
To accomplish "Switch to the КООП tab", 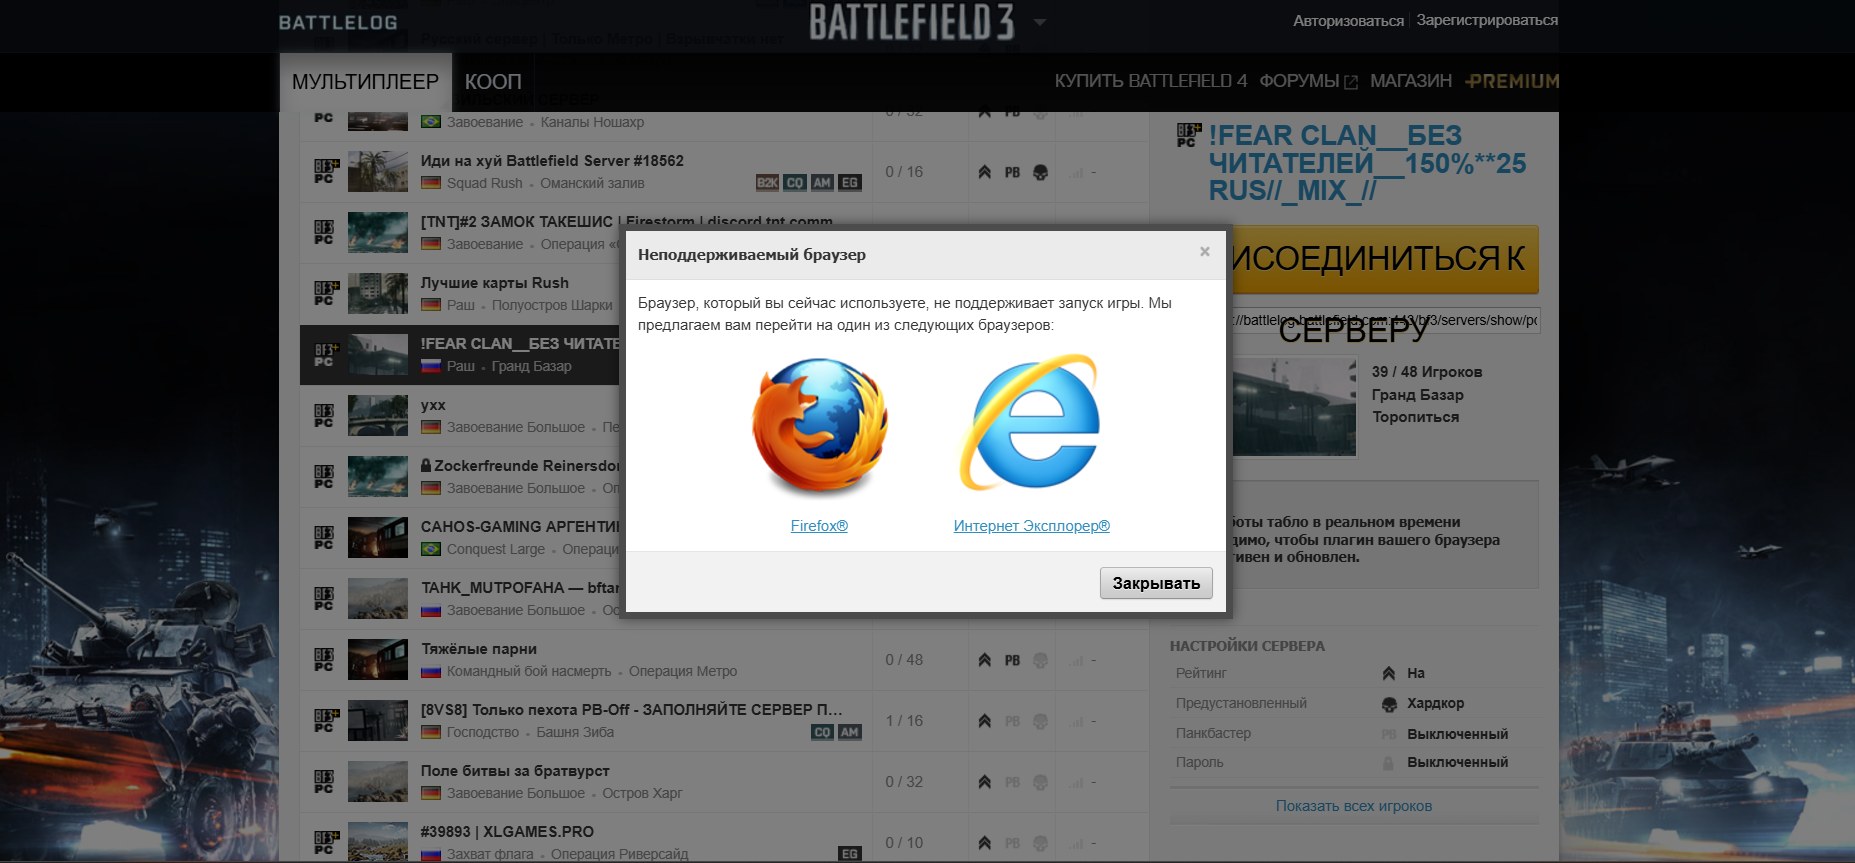I will pyautogui.click(x=493, y=82).
